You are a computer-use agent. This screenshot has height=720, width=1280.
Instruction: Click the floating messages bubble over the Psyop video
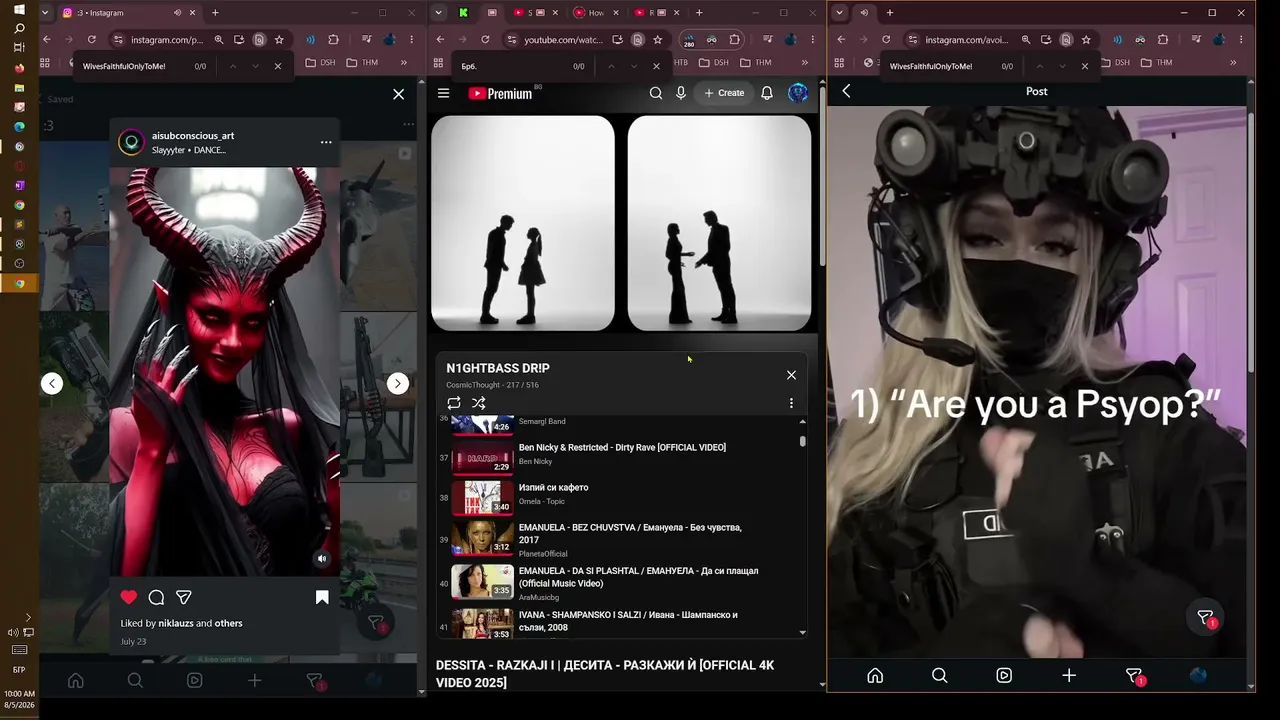click(x=1206, y=619)
